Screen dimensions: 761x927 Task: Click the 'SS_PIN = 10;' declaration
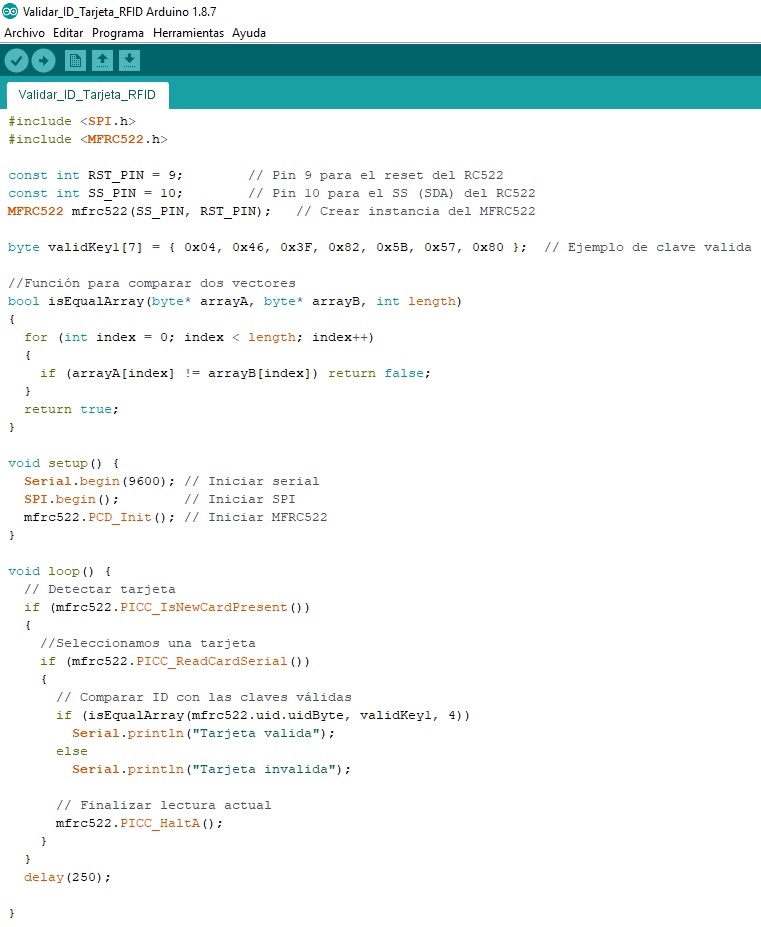click(x=95, y=193)
